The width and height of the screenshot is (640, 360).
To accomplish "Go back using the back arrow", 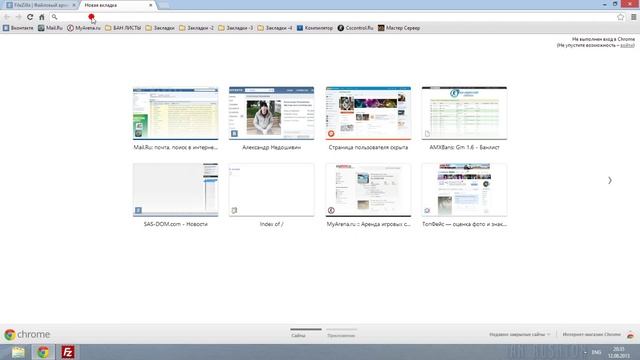I will coord(7,17).
